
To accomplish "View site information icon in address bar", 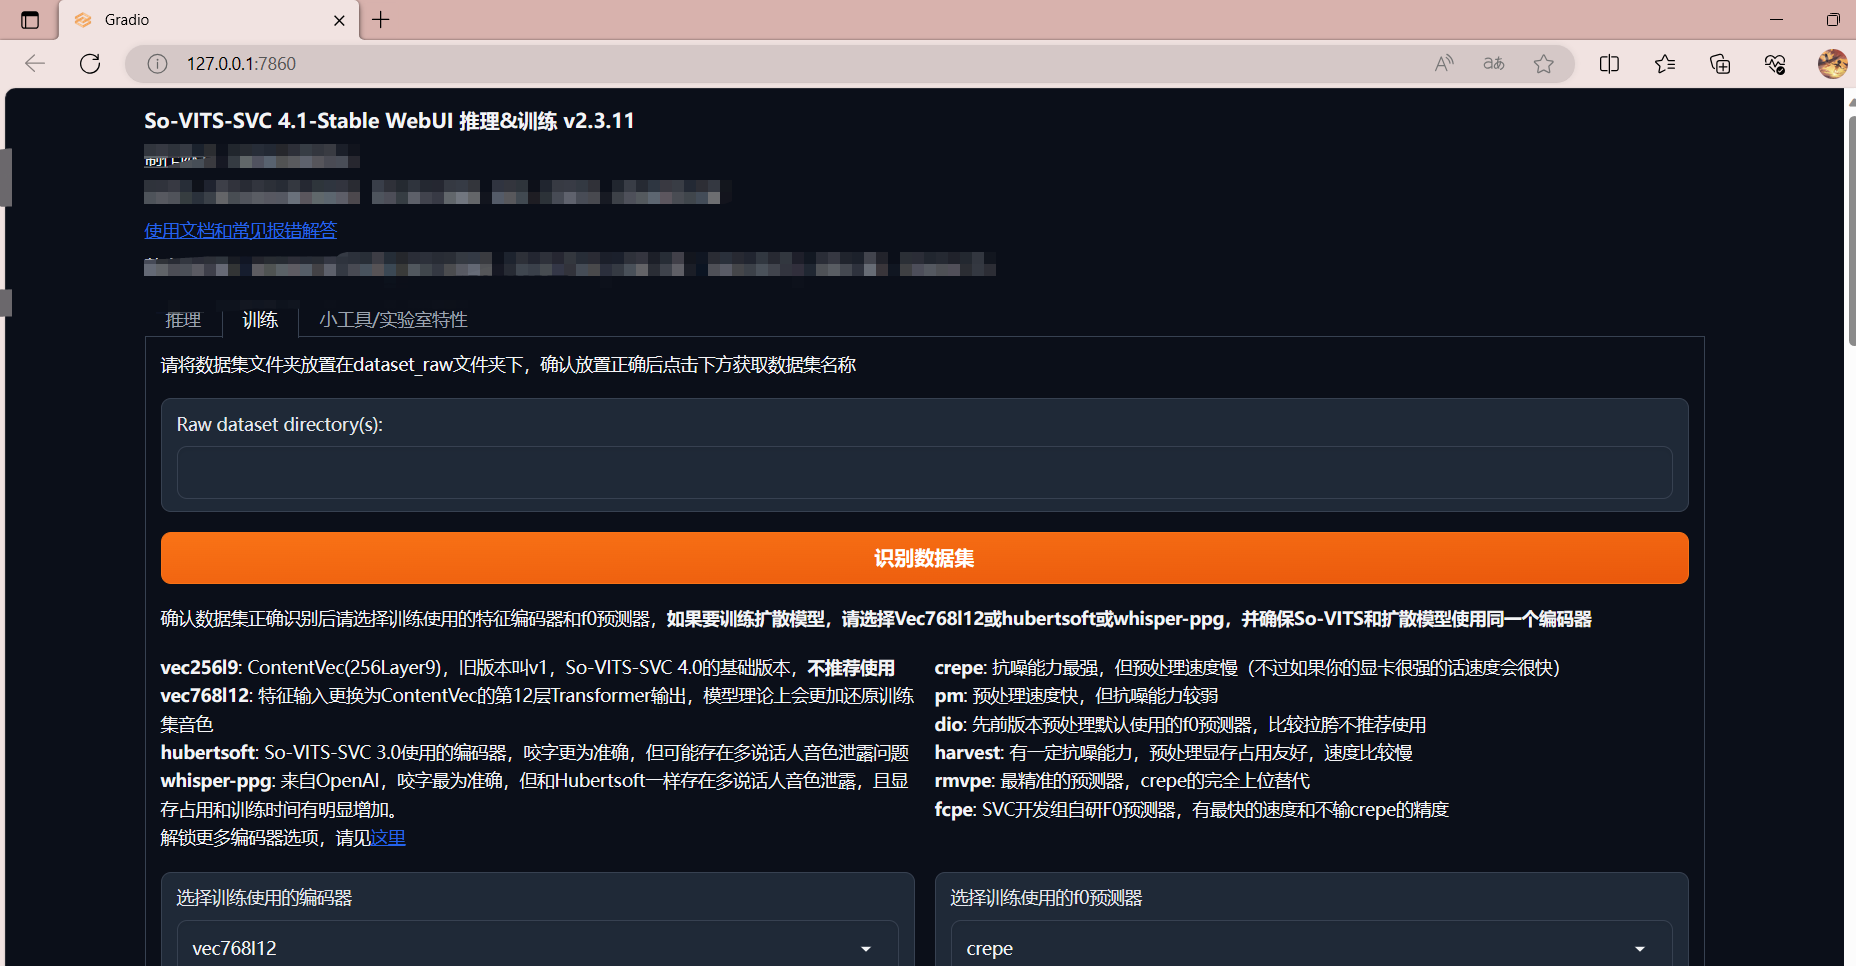I will [x=157, y=64].
